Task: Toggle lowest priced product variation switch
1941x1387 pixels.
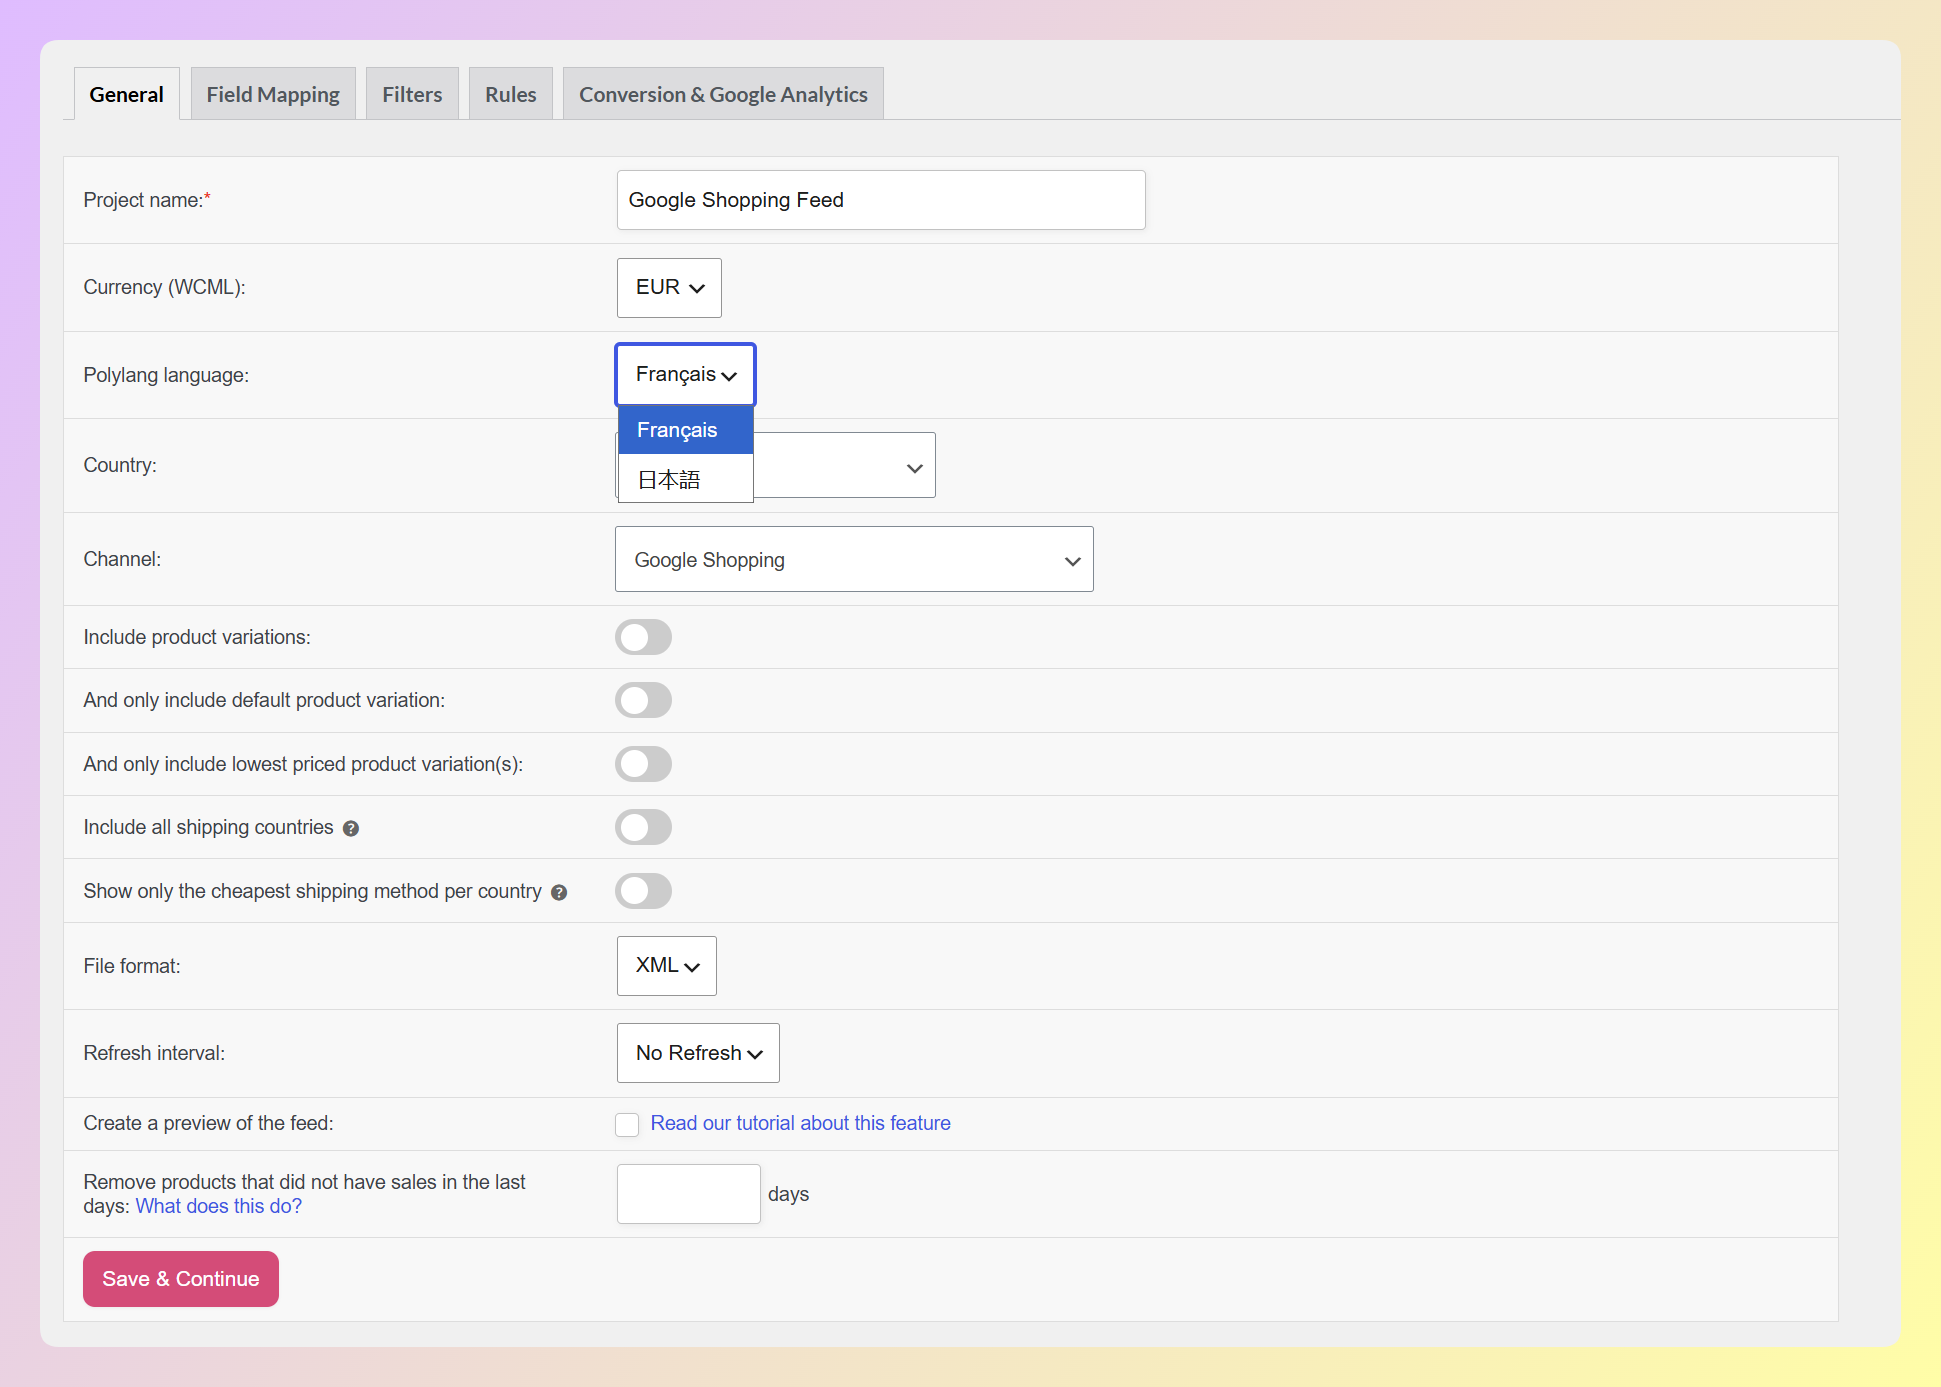Action: 643,764
